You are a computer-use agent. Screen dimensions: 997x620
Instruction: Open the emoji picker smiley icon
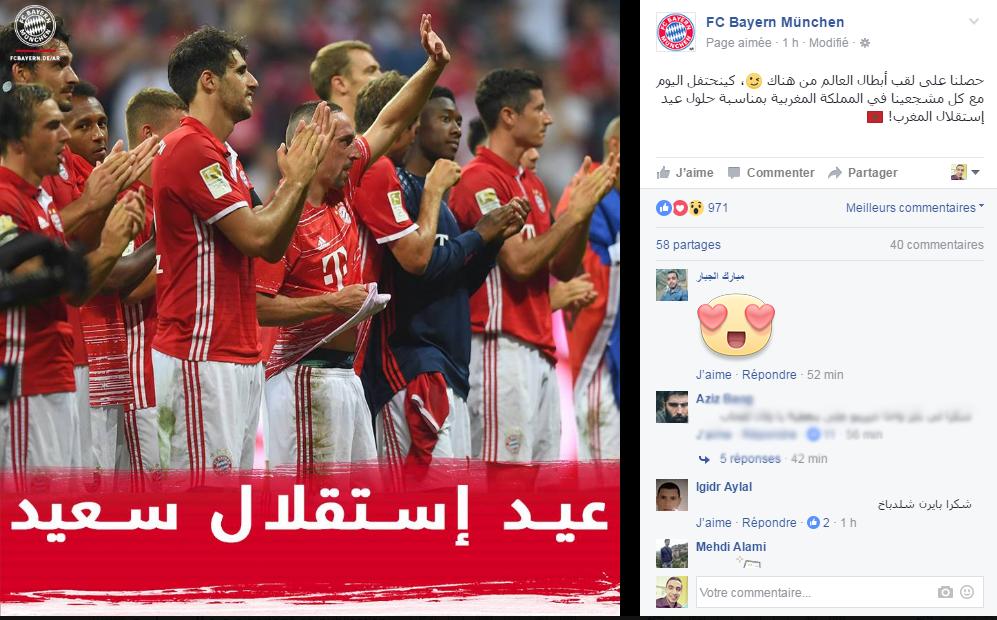(x=966, y=592)
